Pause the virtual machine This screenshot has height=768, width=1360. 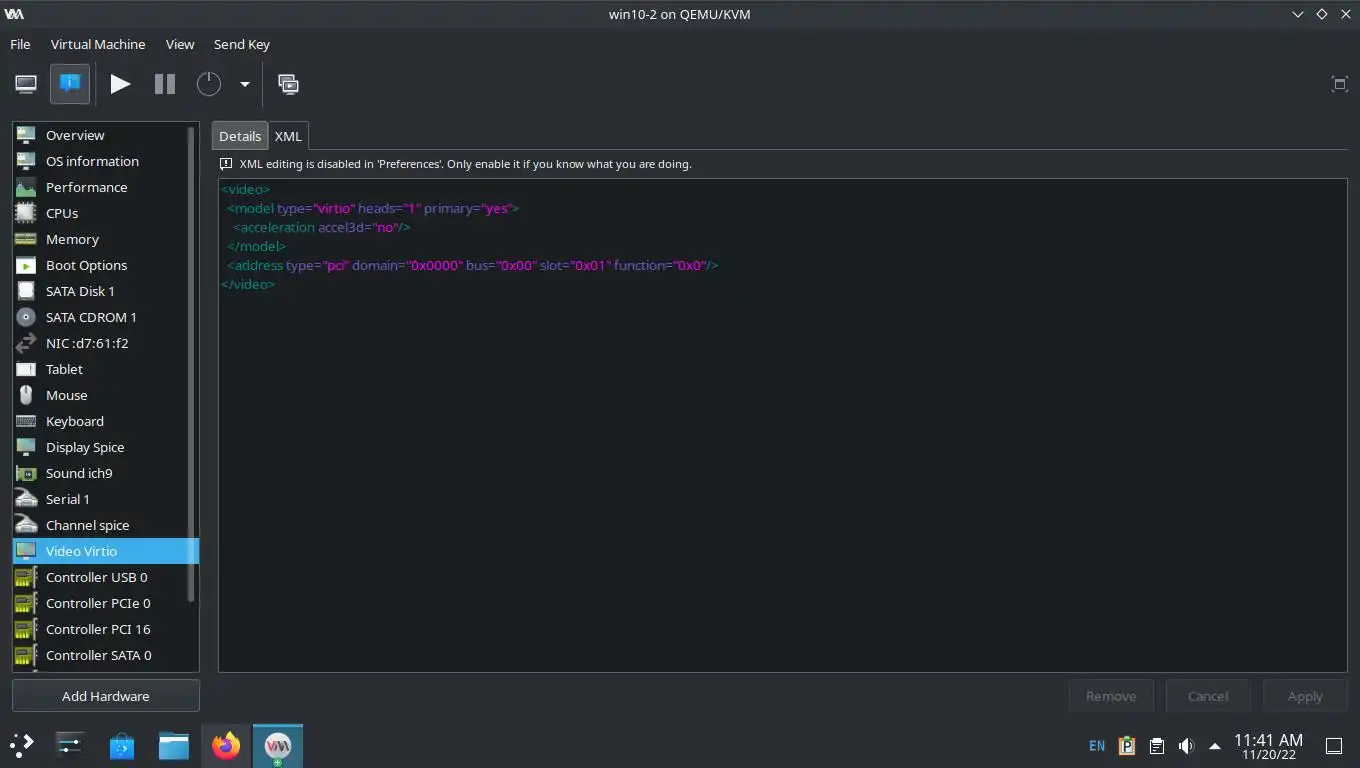(165, 84)
